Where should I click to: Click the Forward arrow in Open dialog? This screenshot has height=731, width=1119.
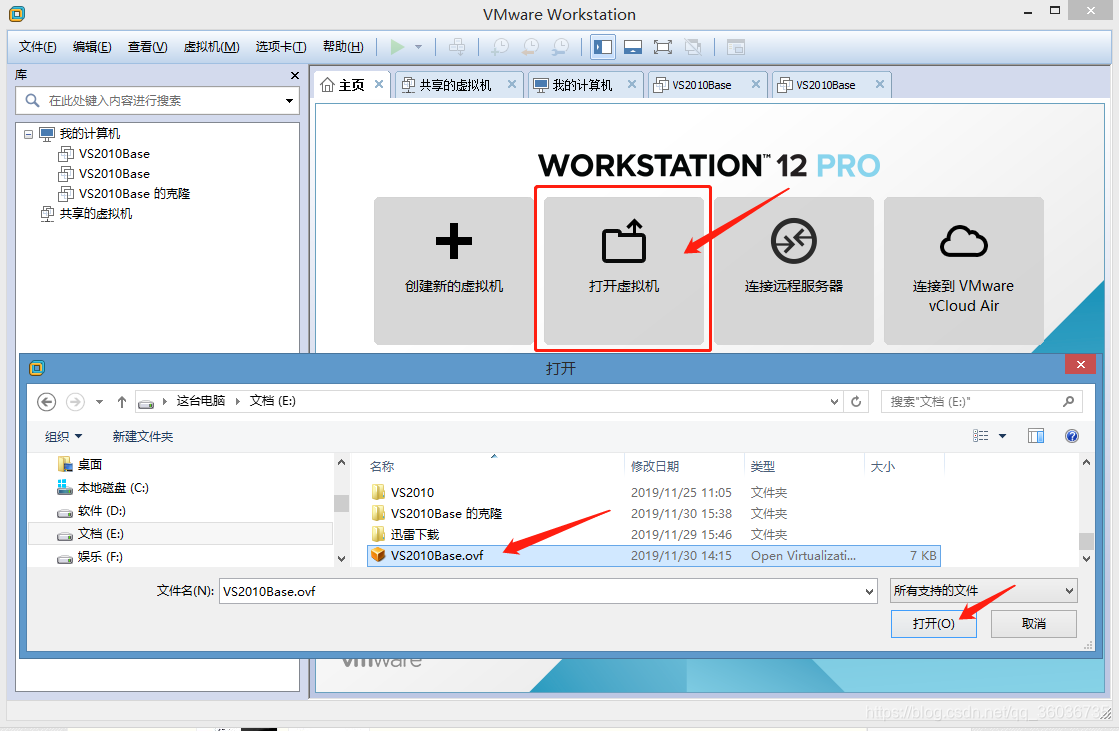click(75, 402)
